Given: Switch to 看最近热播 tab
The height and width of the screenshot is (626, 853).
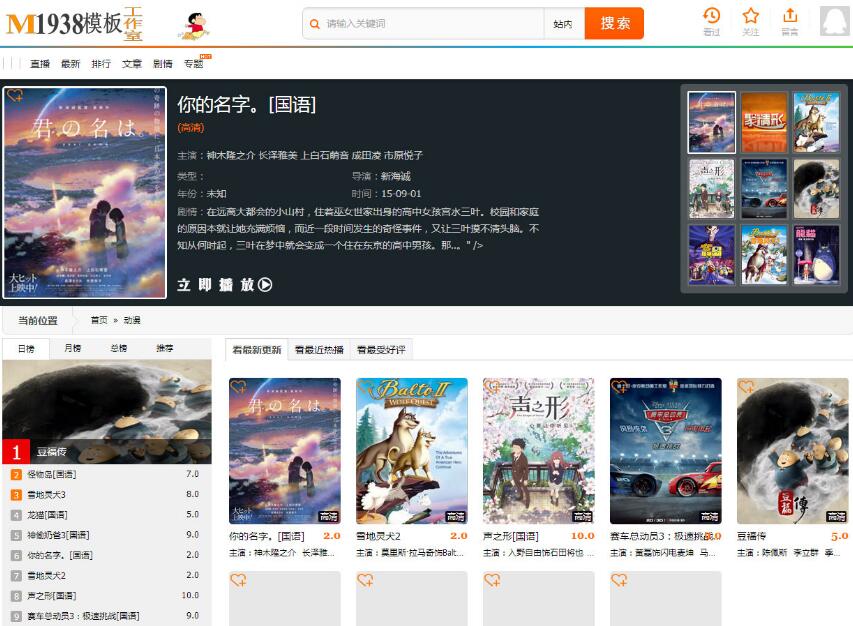Looking at the screenshot, I should pos(318,350).
